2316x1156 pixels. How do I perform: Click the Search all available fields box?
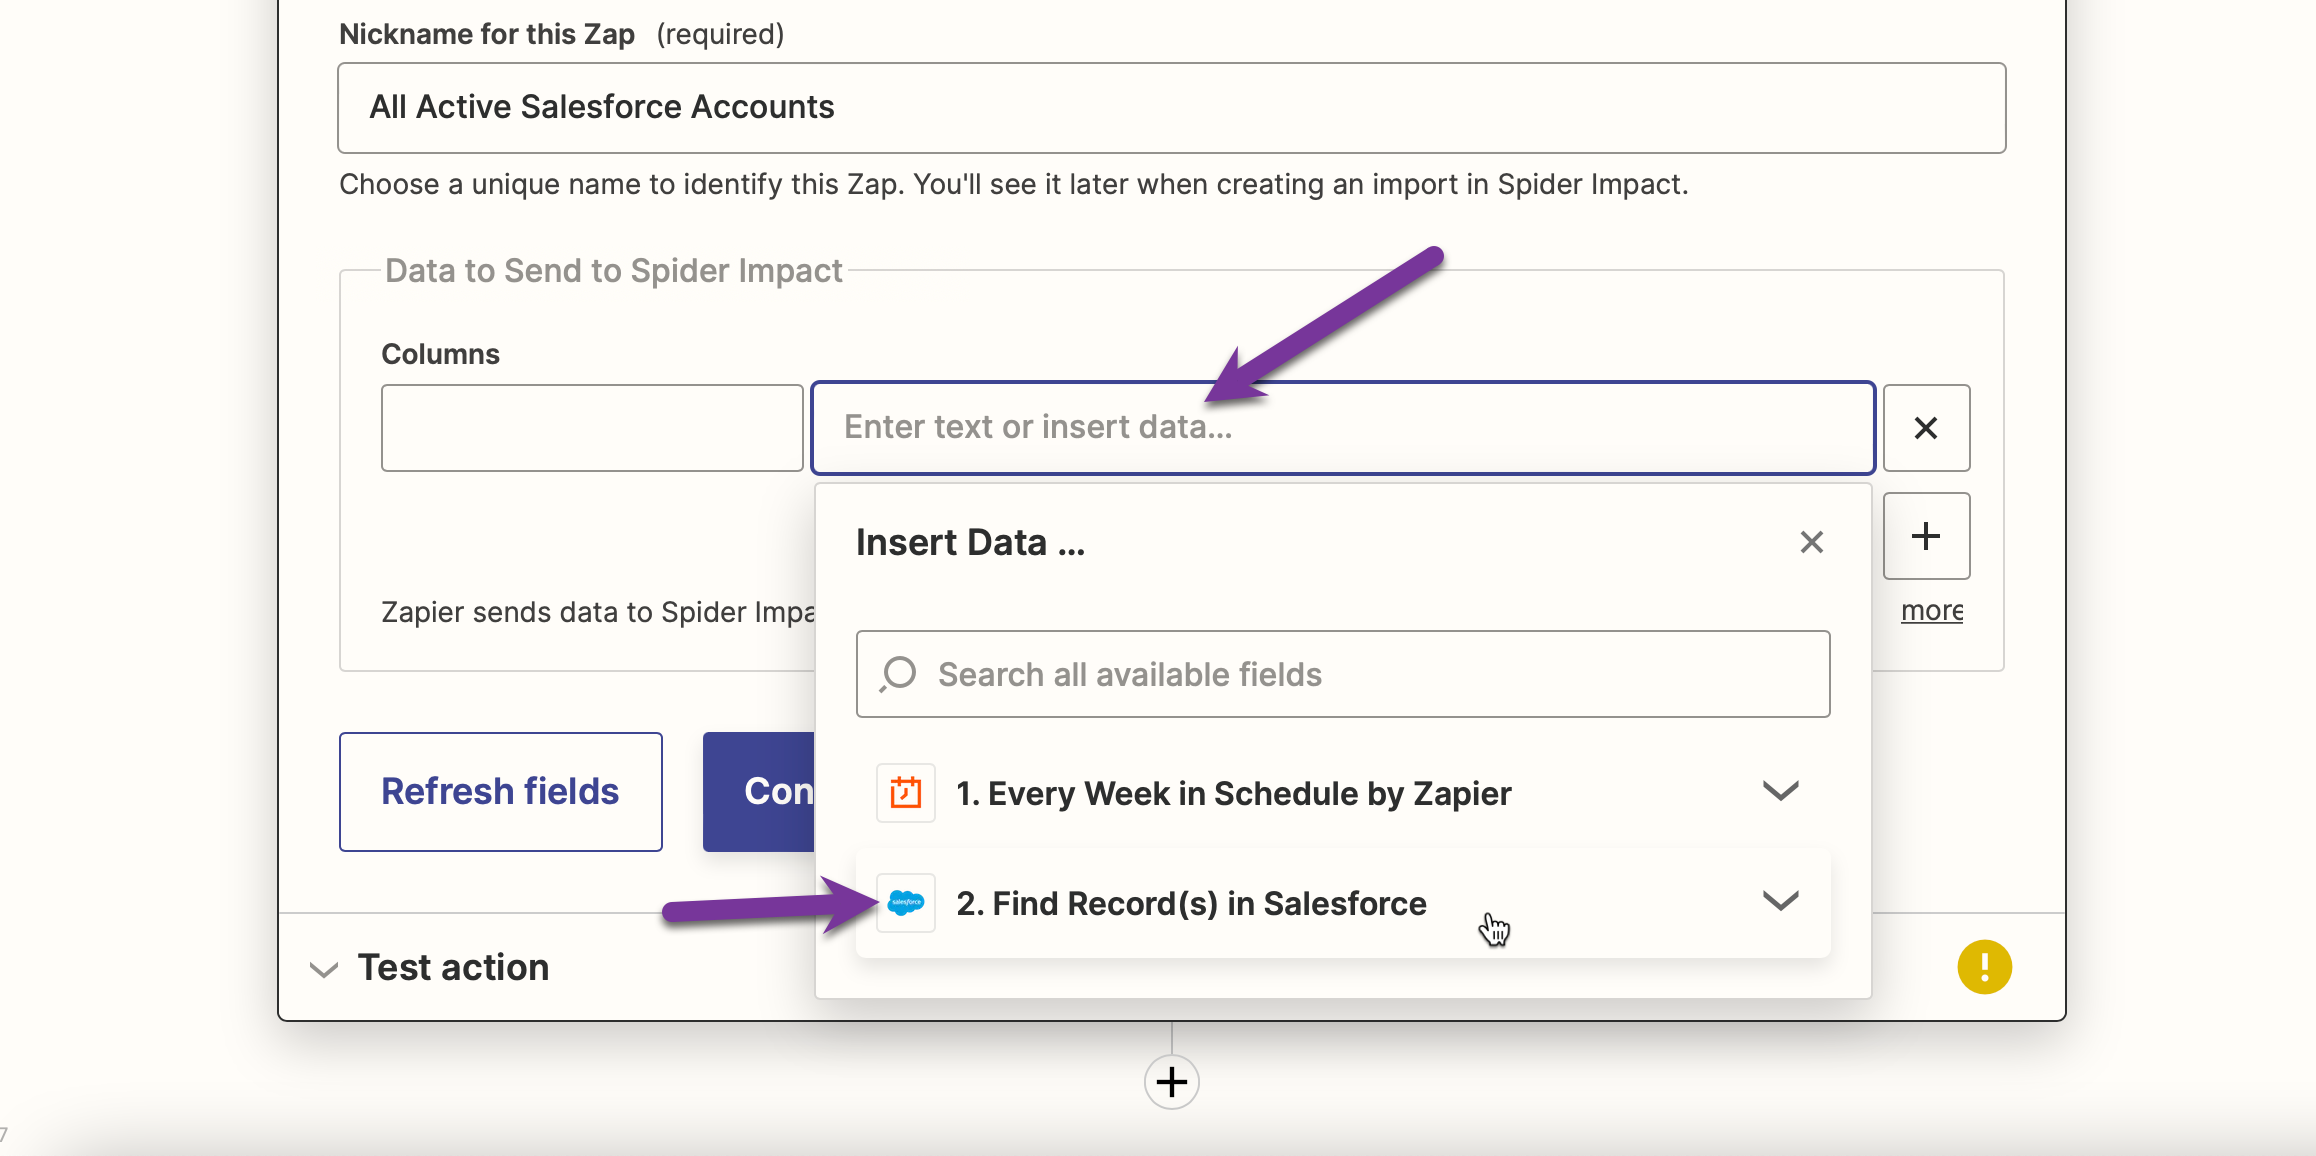1343,674
